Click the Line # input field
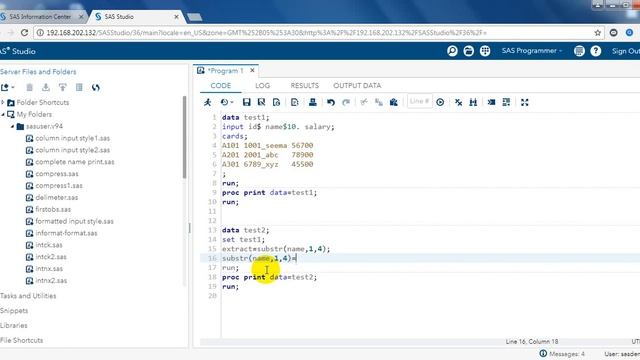The image size is (640, 360). pyautogui.click(x=420, y=101)
